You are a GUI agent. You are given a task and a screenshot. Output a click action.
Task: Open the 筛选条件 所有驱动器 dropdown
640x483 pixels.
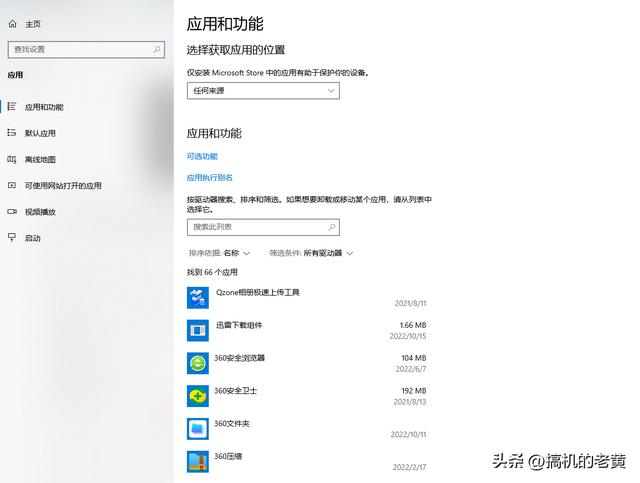coord(311,253)
